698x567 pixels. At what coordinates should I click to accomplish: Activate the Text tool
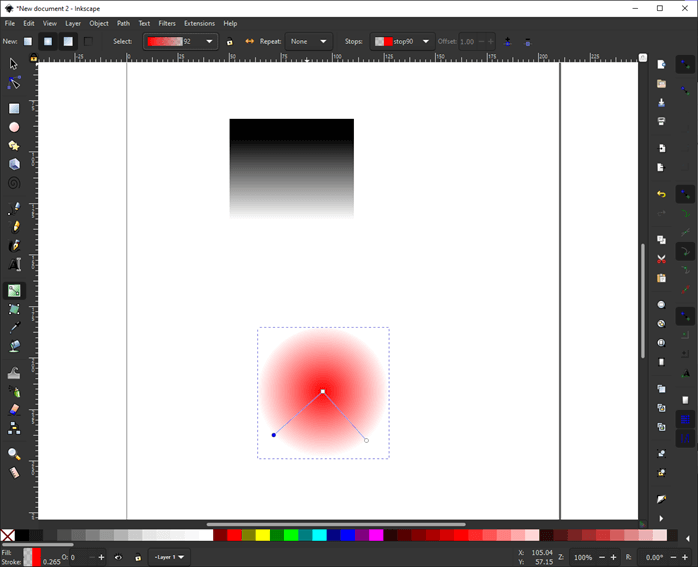pyautogui.click(x=14, y=265)
